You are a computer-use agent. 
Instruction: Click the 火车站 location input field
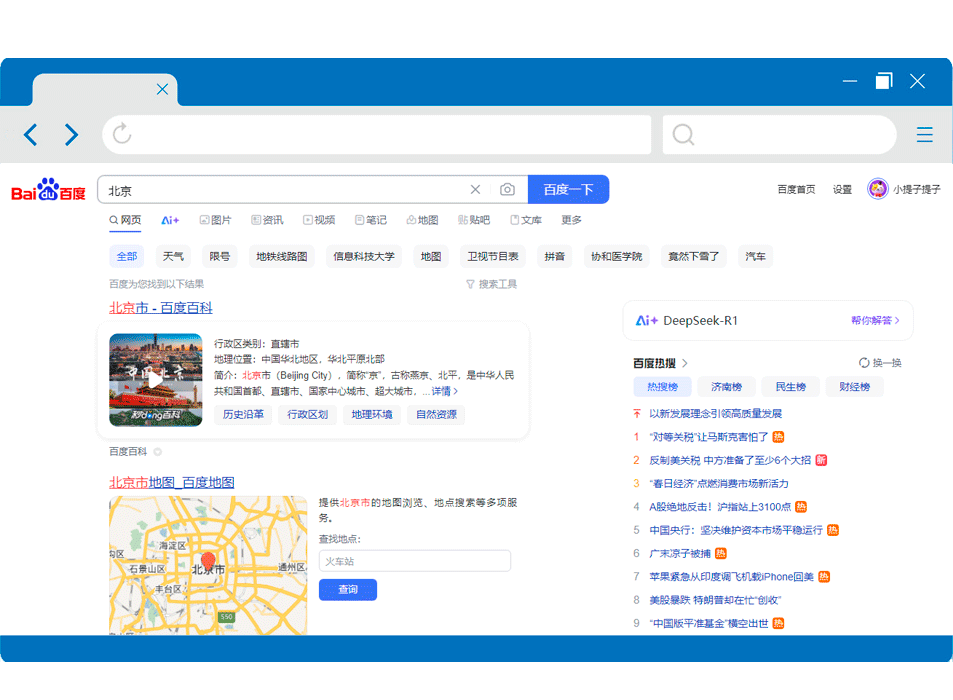[415, 561]
